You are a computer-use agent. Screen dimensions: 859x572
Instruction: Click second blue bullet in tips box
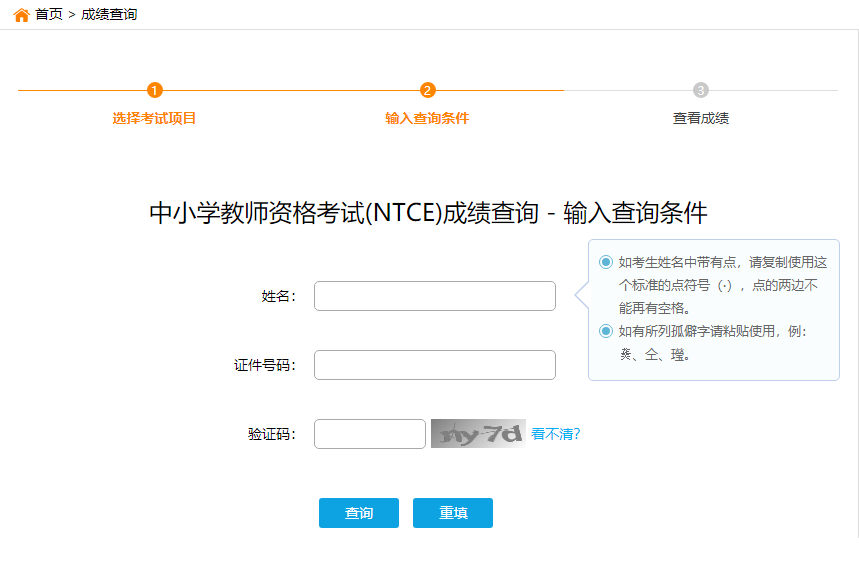click(x=605, y=331)
